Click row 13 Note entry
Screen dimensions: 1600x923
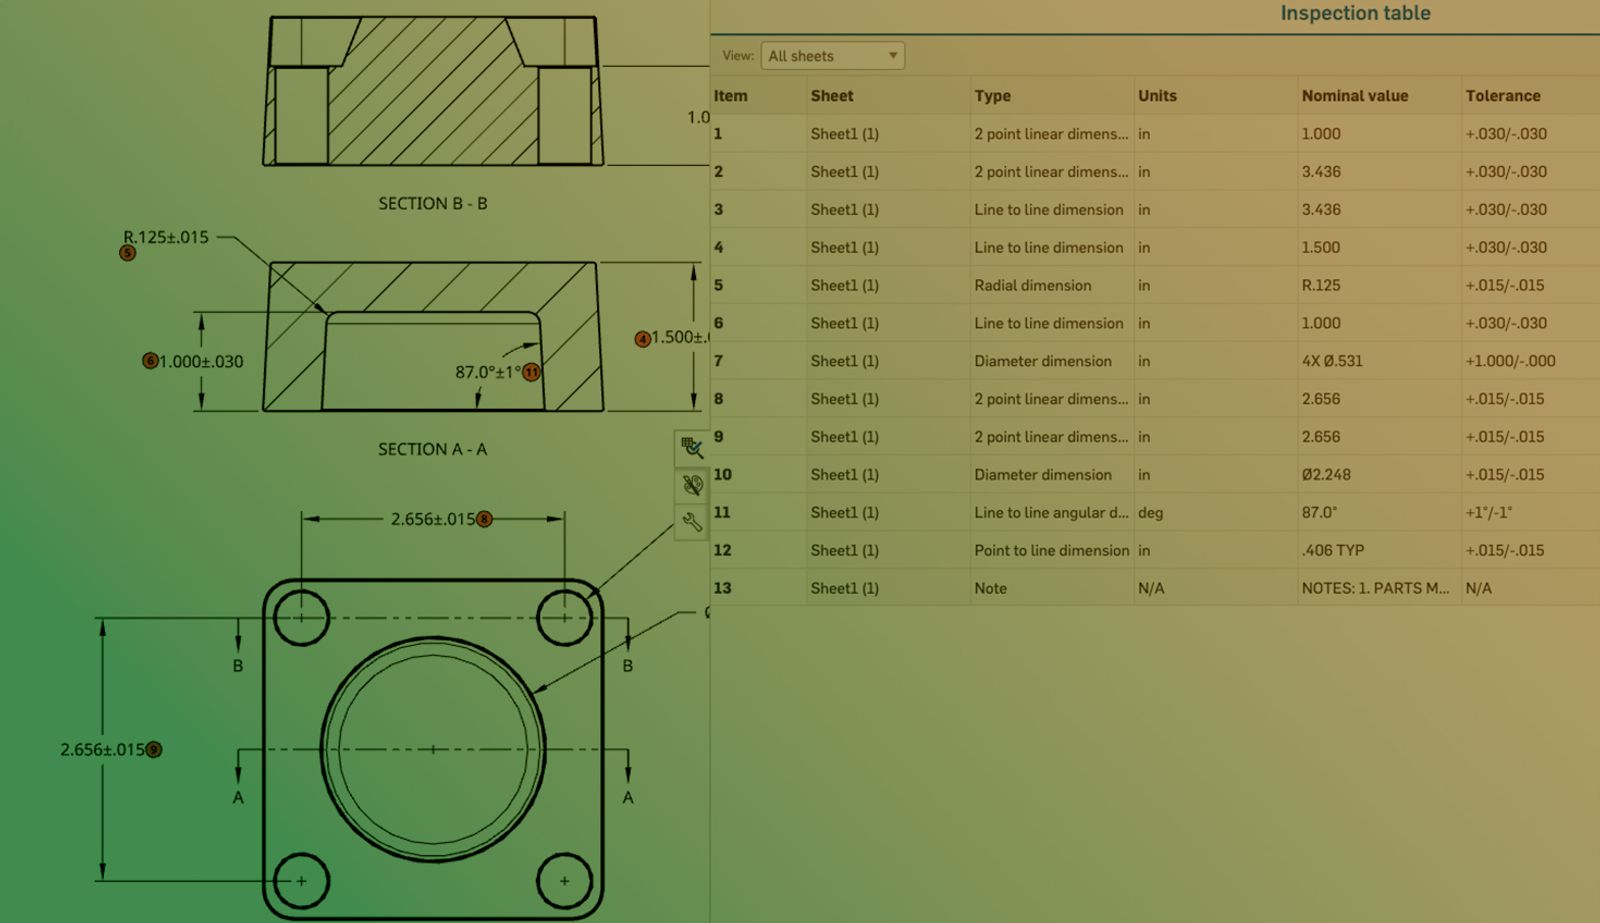990,588
